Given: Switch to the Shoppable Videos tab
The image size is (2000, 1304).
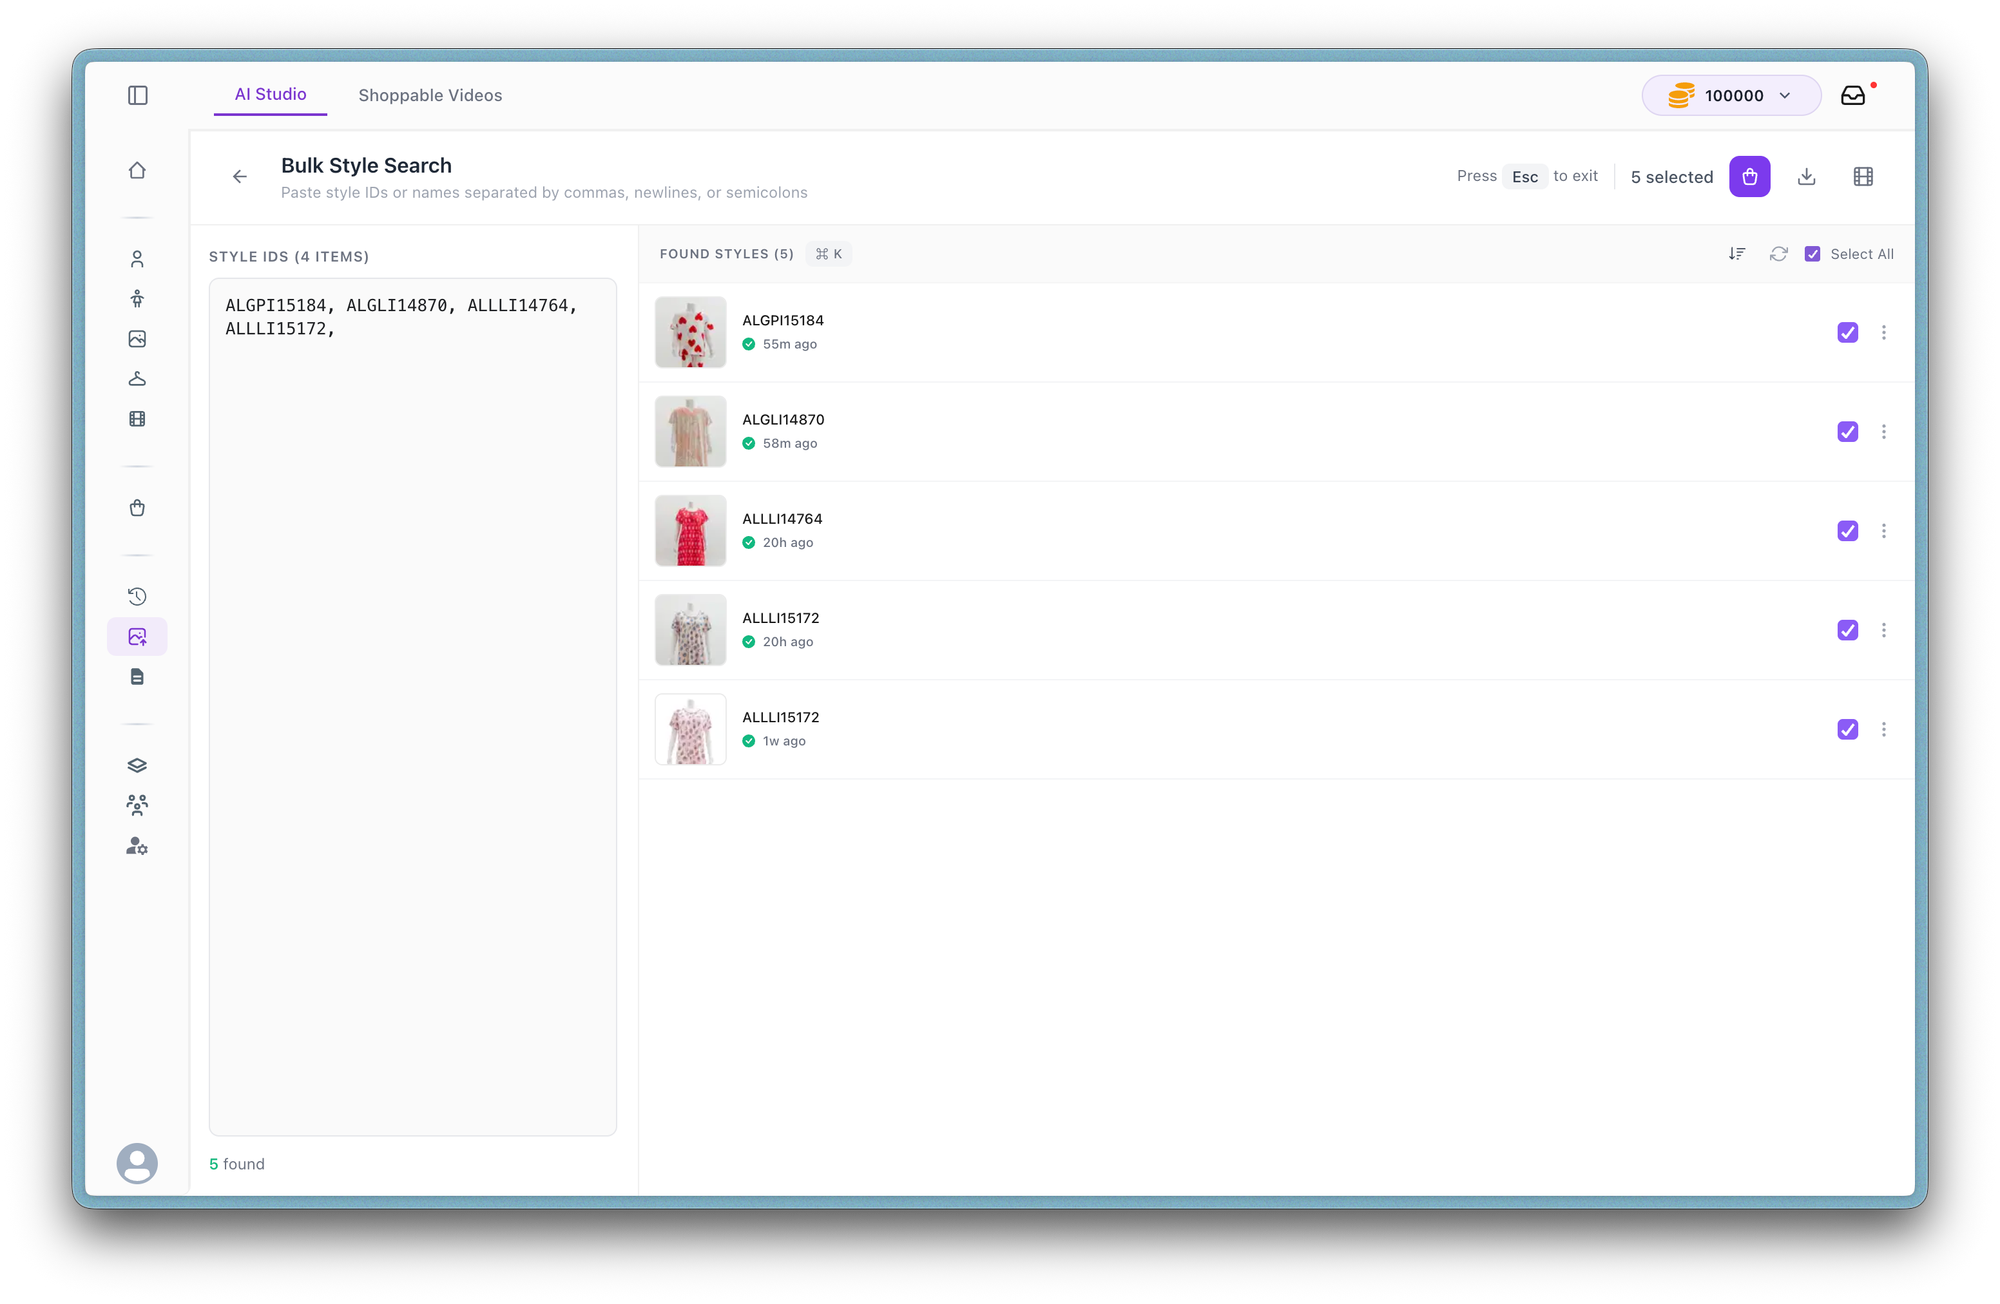Looking at the screenshot, I should point(430,95).
